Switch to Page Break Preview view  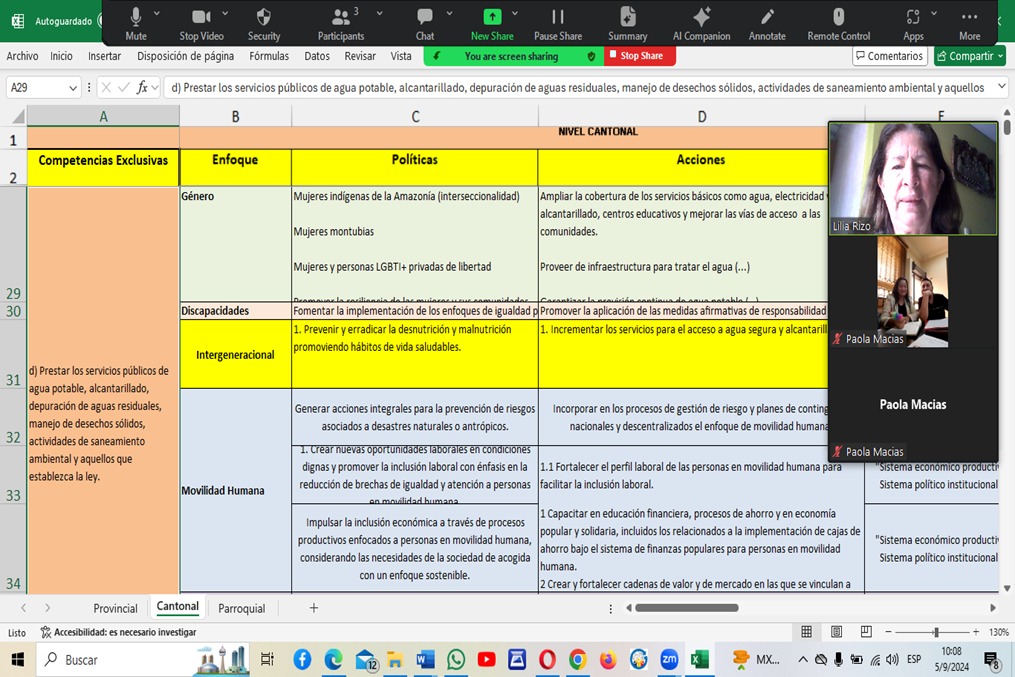tap(866, 632)
